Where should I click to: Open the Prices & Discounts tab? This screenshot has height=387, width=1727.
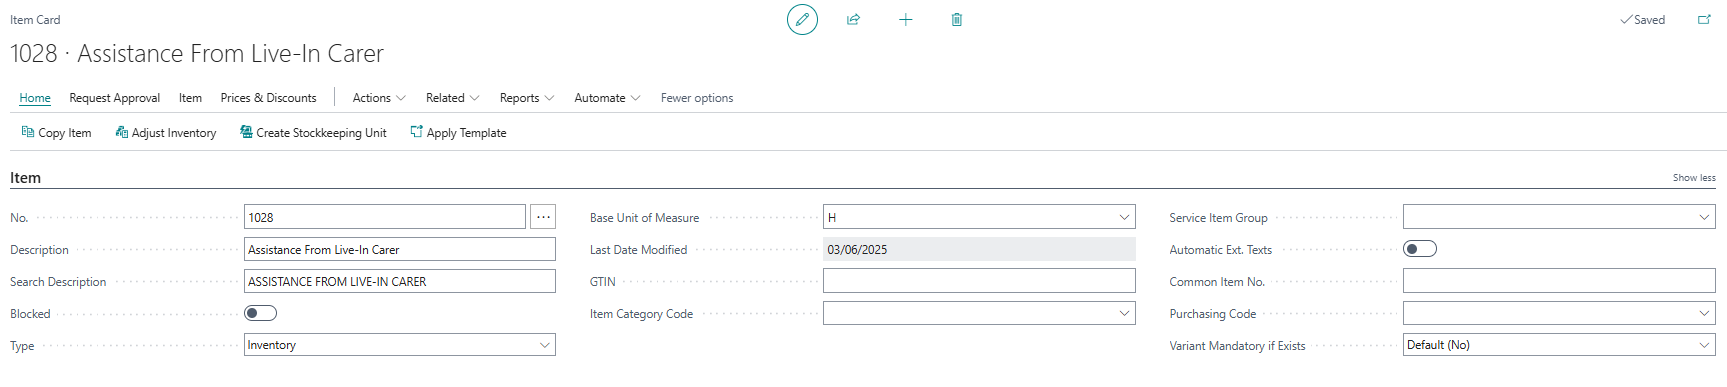click(x=268, y=98)
